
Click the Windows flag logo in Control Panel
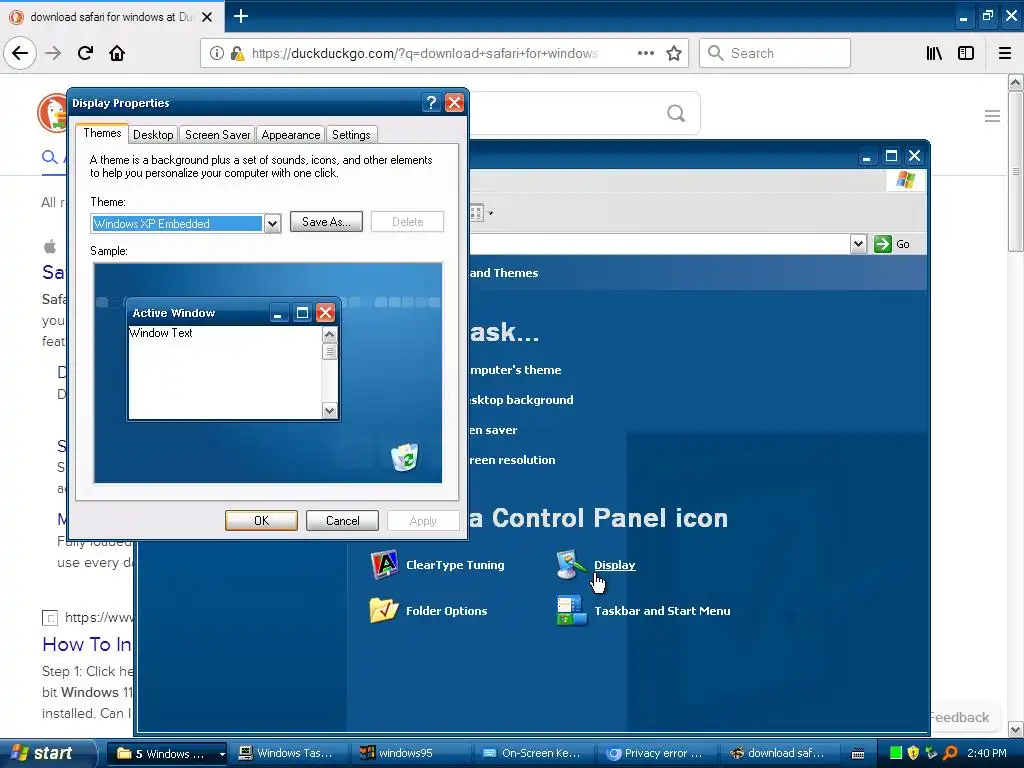(905, 180)
